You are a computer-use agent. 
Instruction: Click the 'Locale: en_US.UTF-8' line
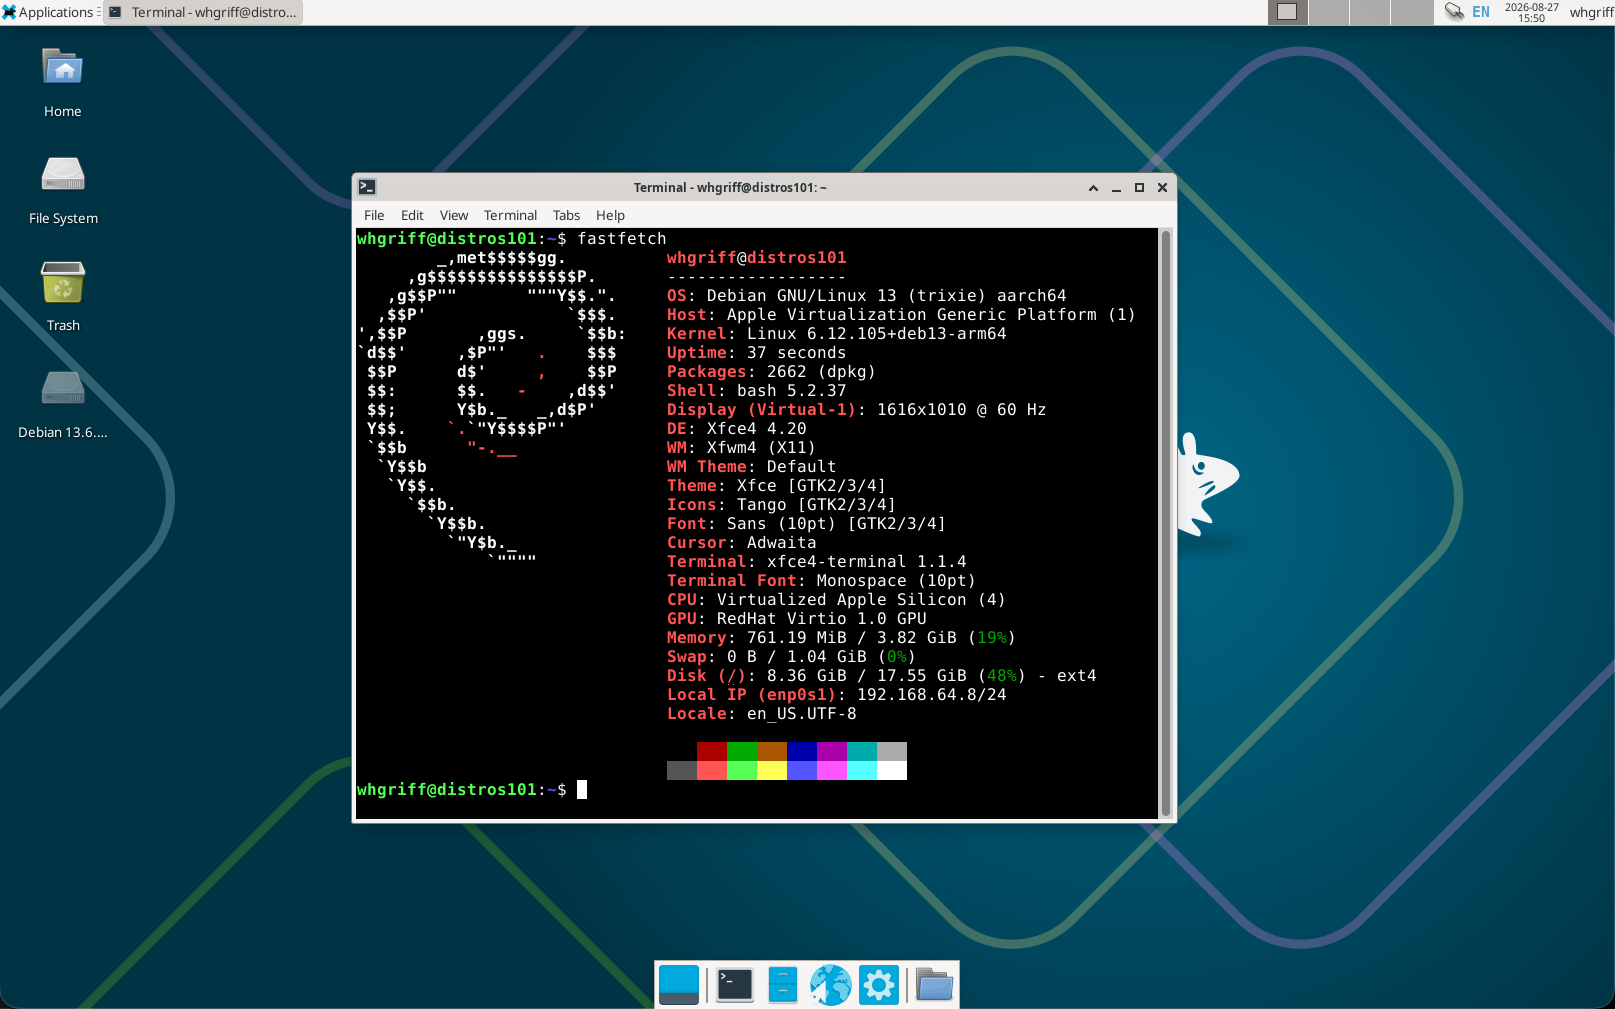pyautogui.click(x=762, y=713)
